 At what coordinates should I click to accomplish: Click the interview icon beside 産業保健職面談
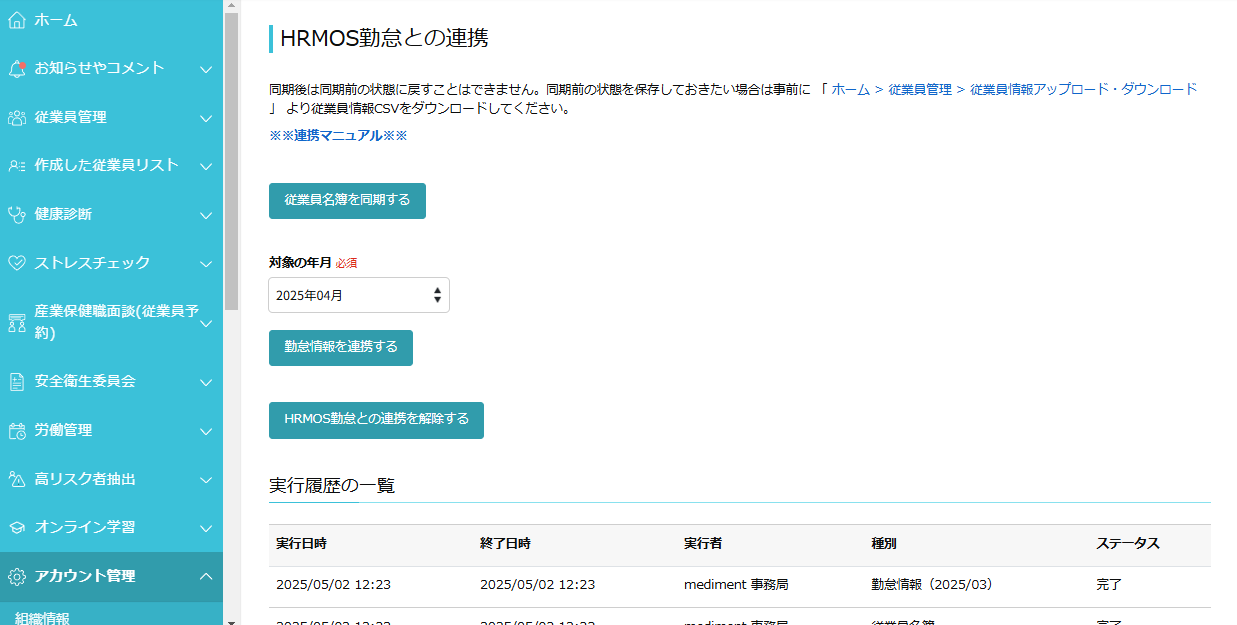tap(17, 323)
